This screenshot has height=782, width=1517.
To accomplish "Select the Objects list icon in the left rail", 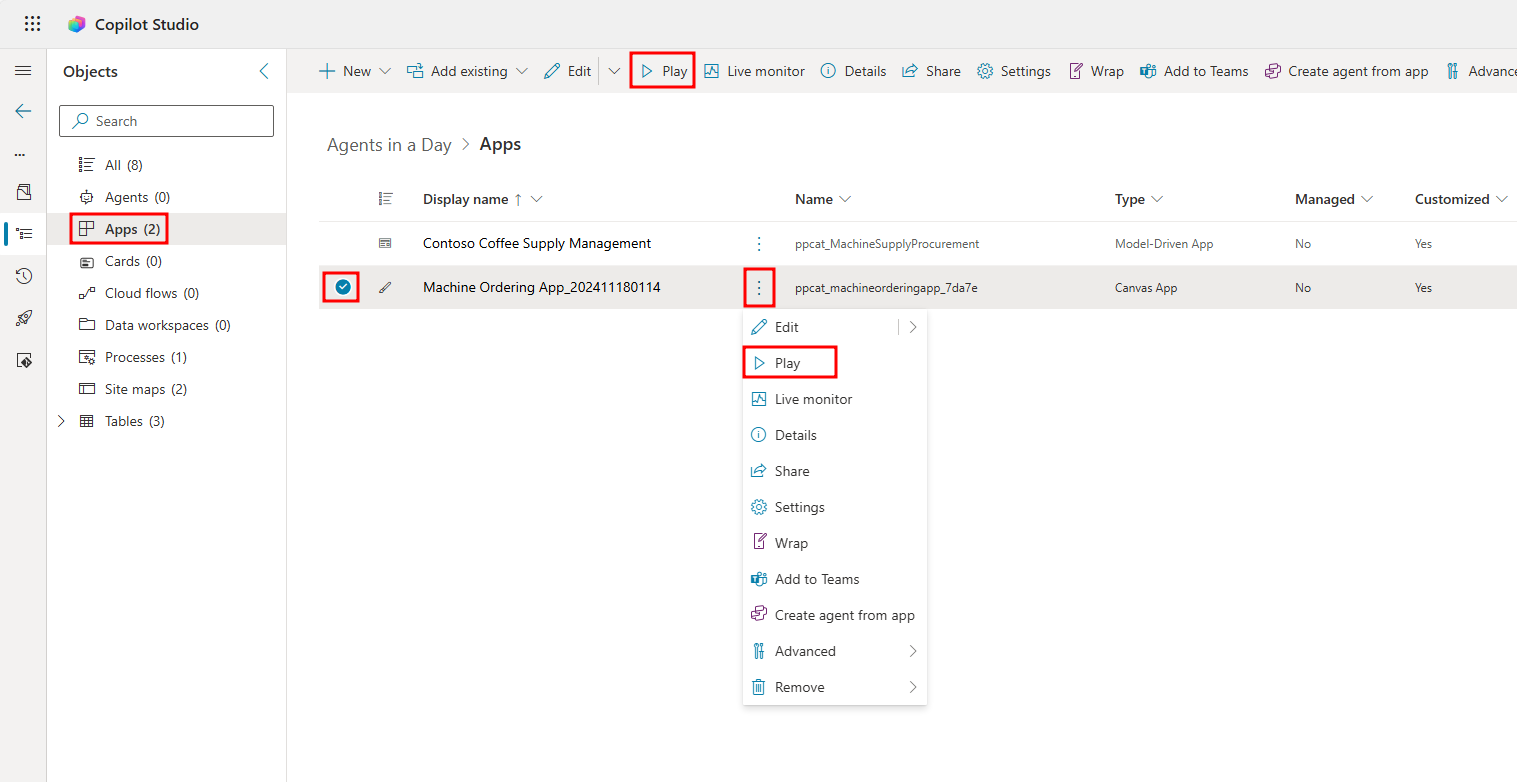I will [x=24, y=234].
